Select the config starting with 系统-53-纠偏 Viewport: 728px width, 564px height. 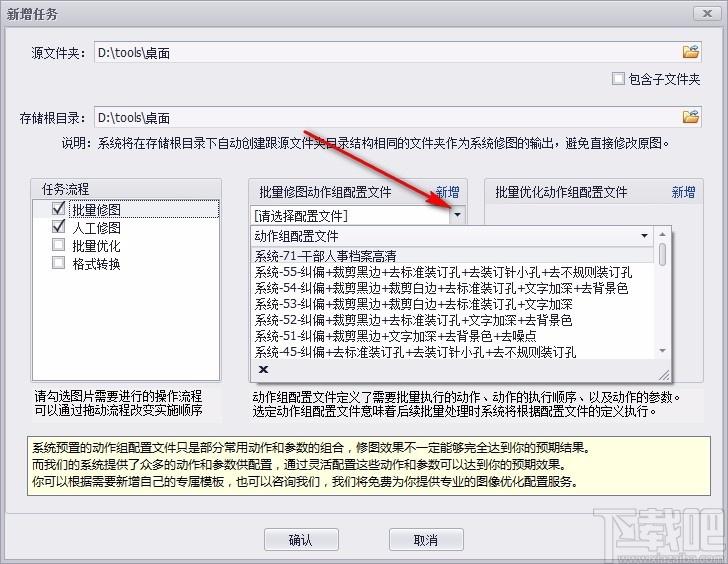point(453,304)
